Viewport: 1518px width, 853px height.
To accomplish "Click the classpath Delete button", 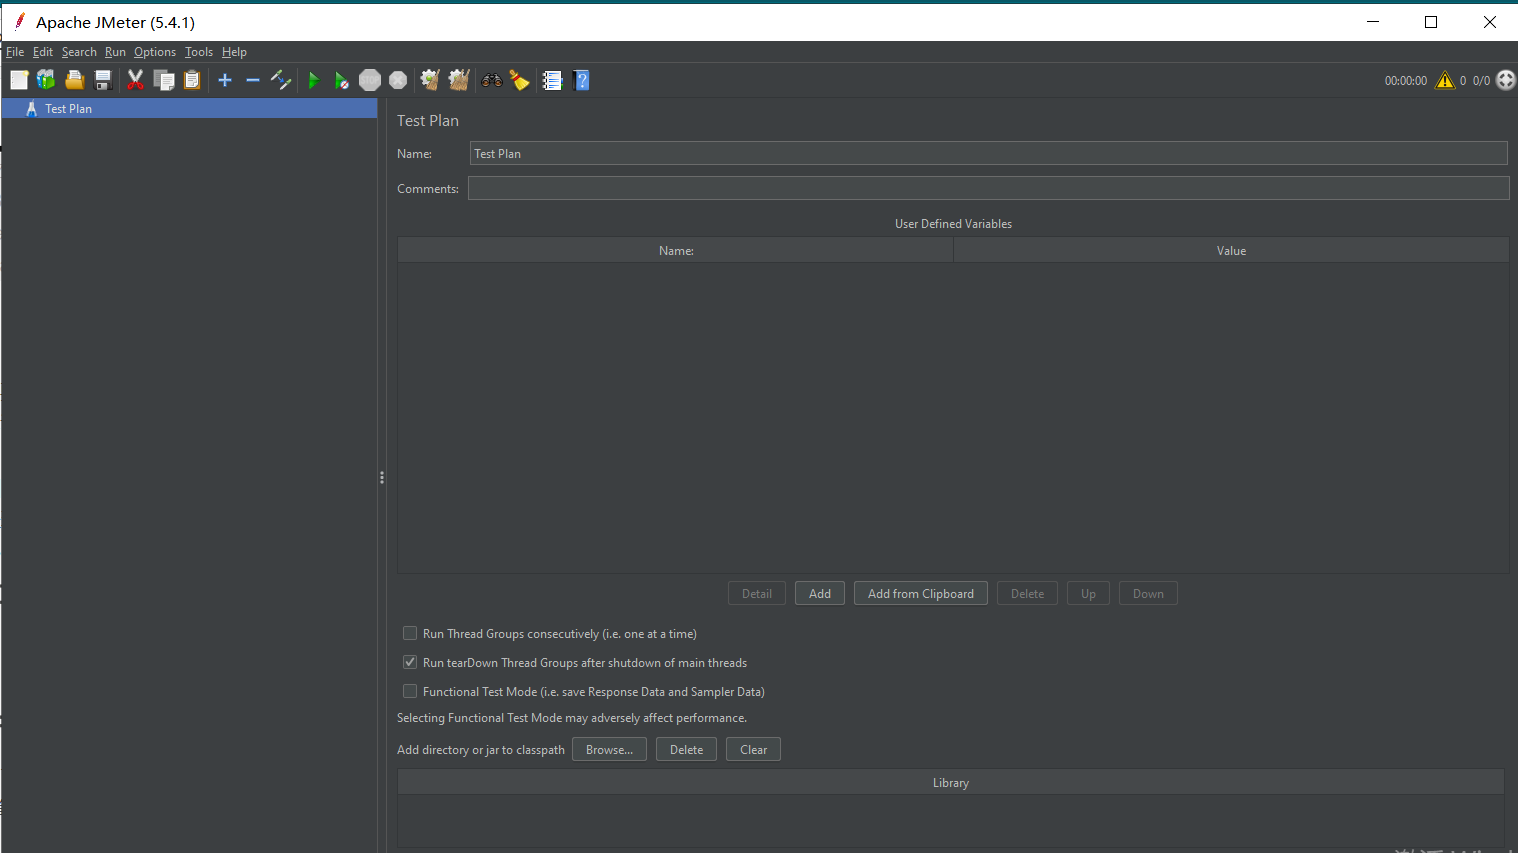I will (686, 749).
